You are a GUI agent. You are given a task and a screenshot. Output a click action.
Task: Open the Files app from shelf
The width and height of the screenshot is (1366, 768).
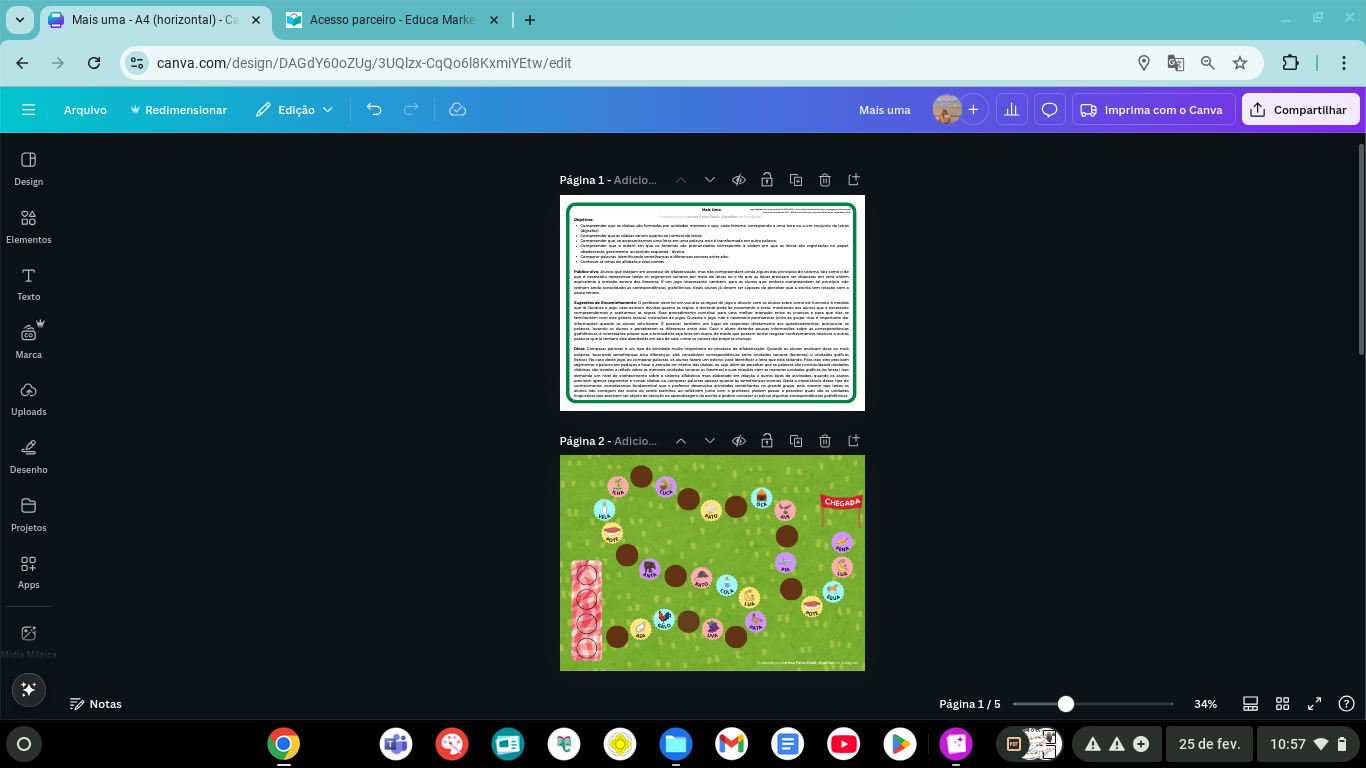[x=675, y=744]
